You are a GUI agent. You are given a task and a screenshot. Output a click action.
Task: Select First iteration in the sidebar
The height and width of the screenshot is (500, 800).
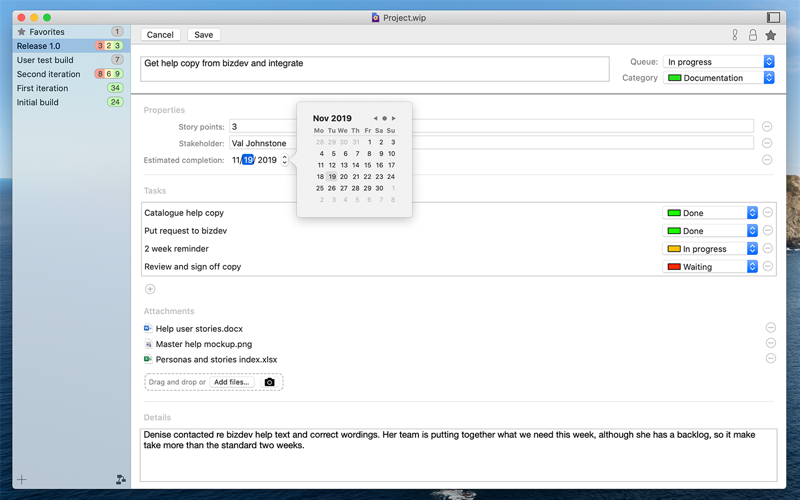71,88
